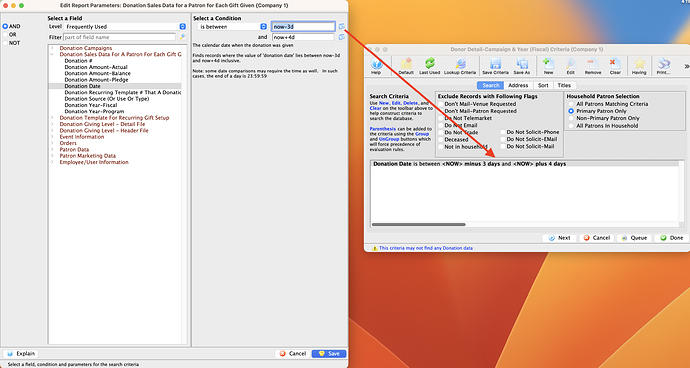
Task: Expand the Donation Campaigns tree node
Action: [52, 48]
